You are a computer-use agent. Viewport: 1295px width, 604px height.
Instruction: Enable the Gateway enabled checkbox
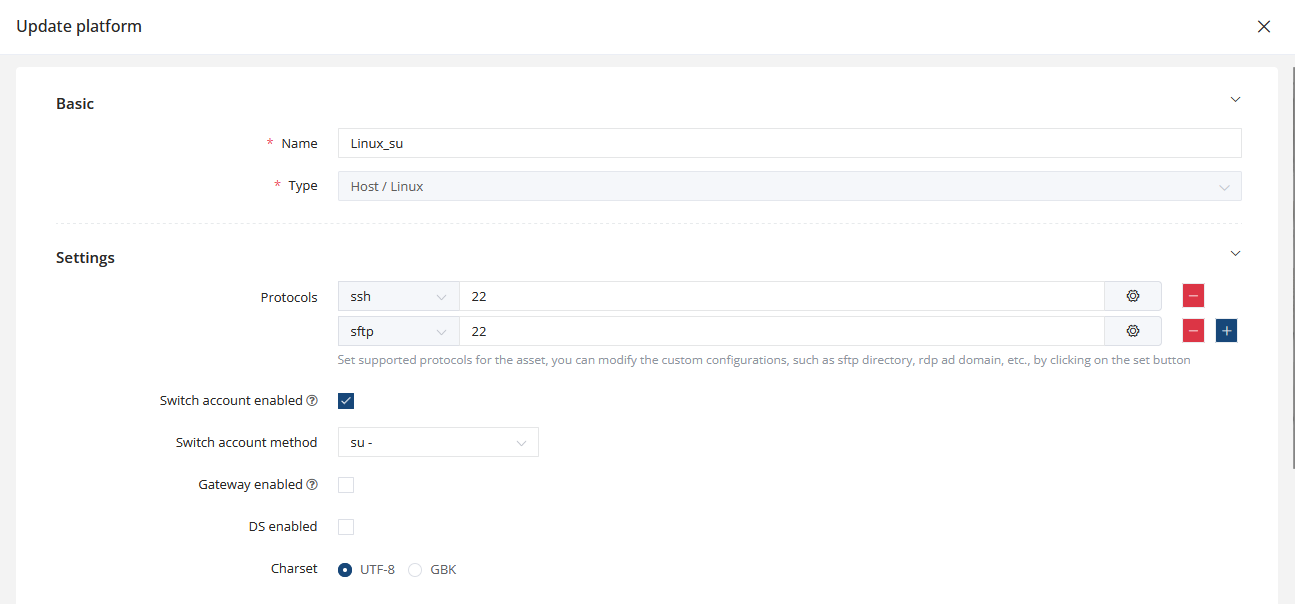click(346, 485)
